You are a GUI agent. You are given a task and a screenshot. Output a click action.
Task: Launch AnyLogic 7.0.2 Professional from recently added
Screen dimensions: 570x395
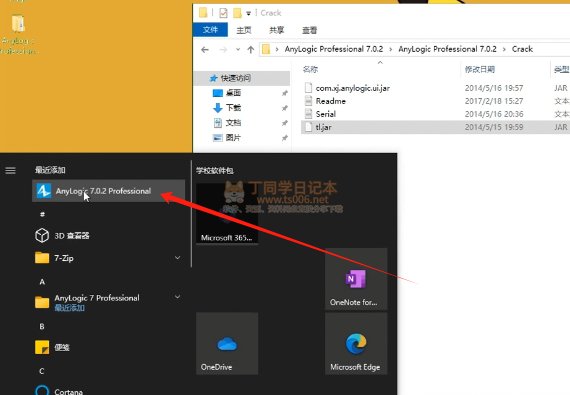[109, 191]
